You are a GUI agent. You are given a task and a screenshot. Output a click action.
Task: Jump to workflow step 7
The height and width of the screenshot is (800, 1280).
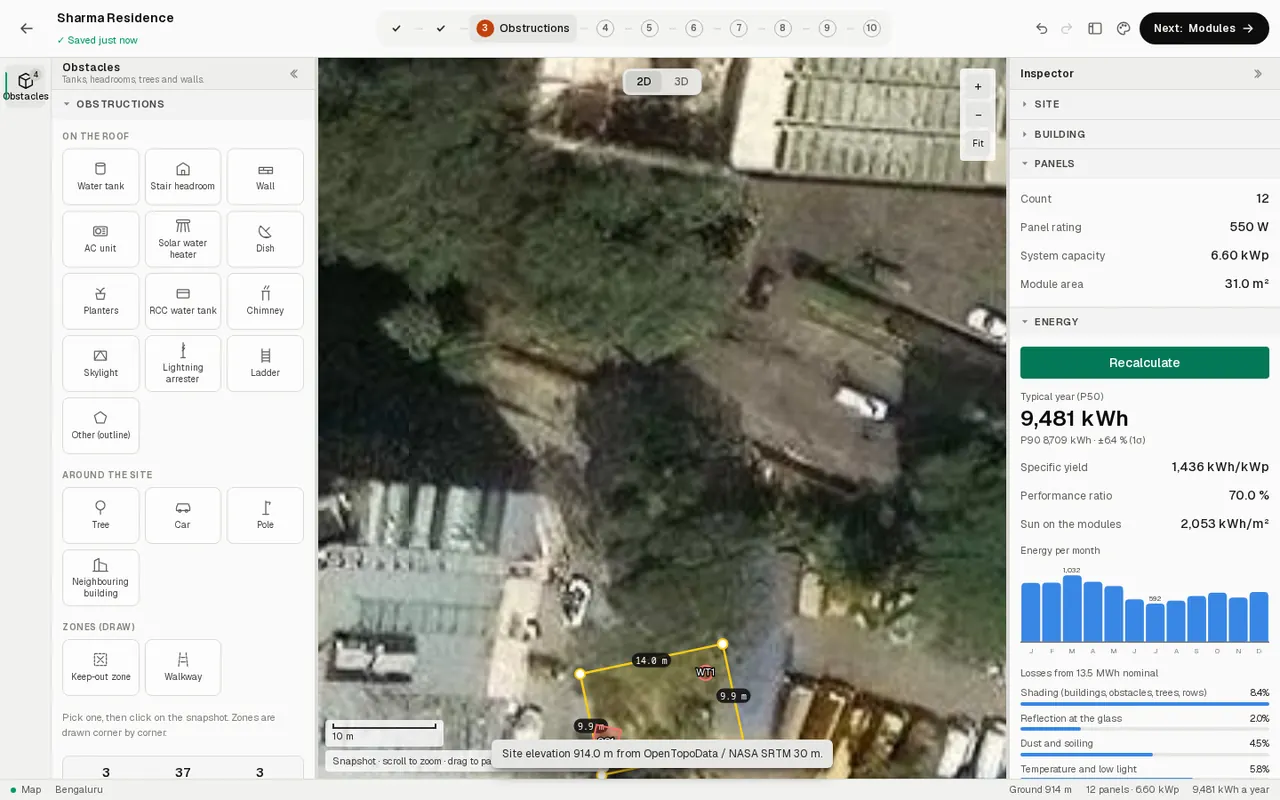pyautogui.click(x=738, y=28)
